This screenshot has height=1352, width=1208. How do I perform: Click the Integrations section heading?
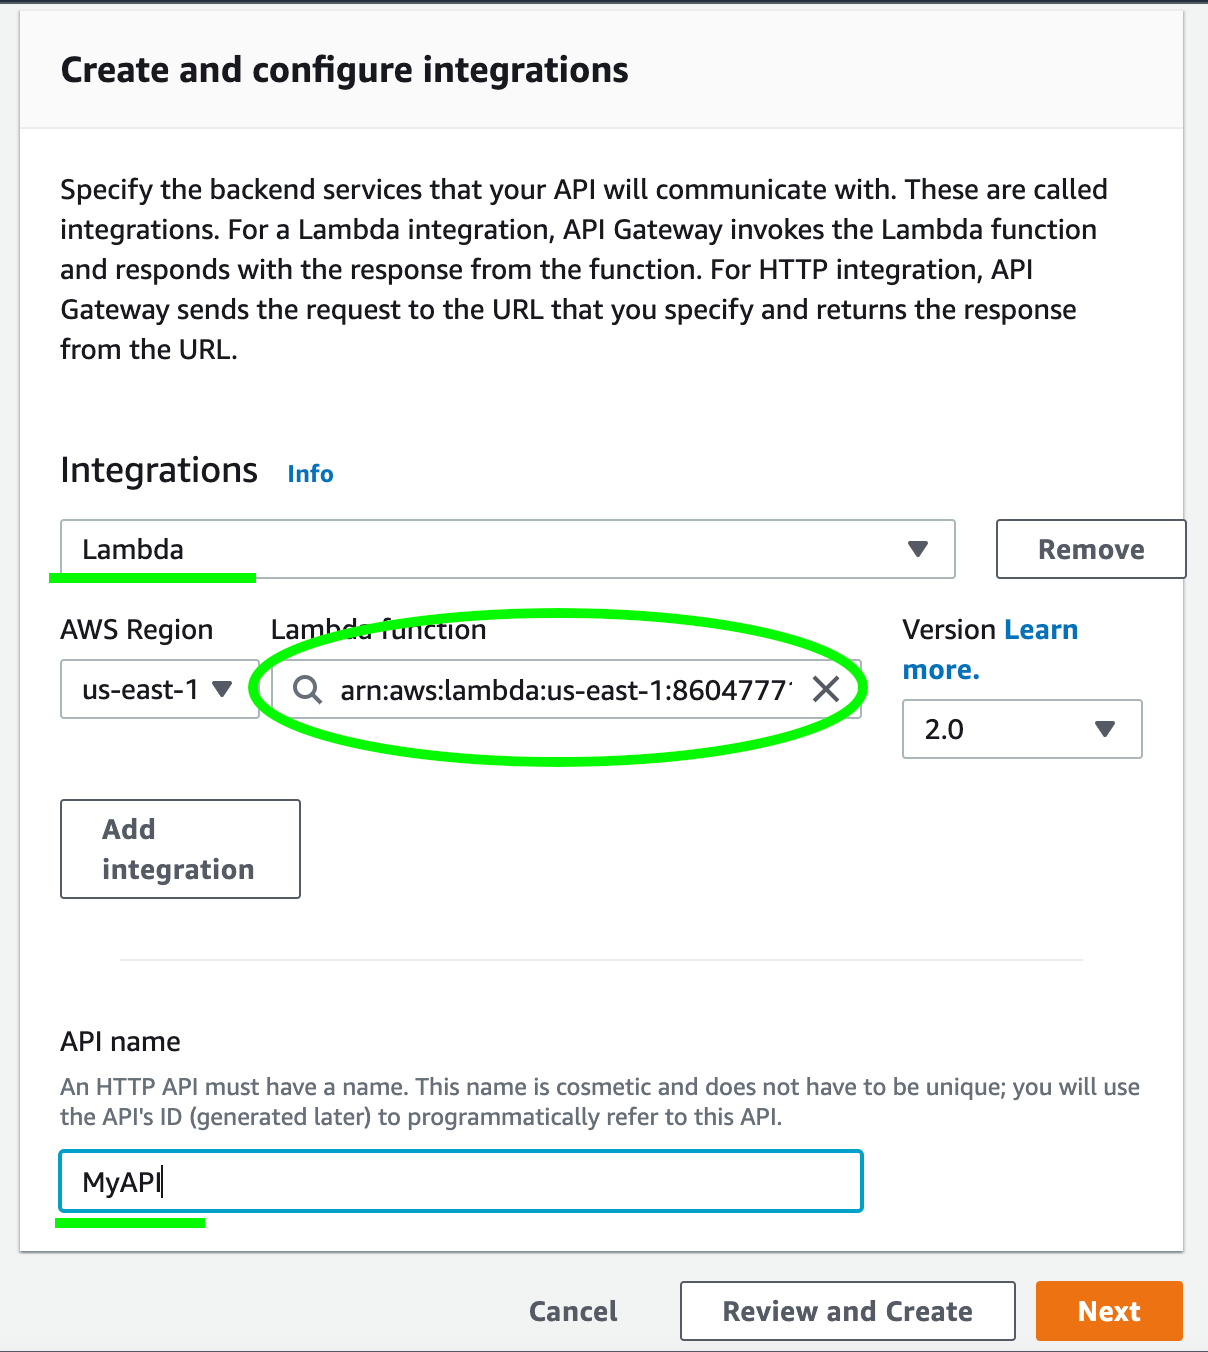click(159, 470)
